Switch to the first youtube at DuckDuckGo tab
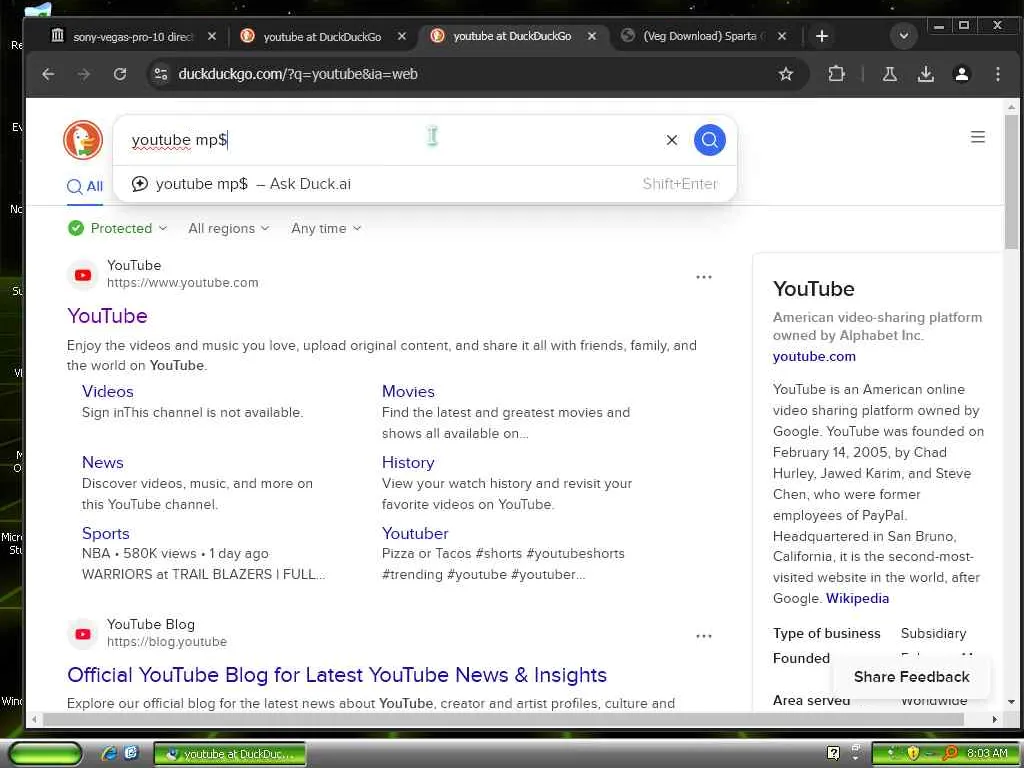1024x768 pixels. (322, 37)
